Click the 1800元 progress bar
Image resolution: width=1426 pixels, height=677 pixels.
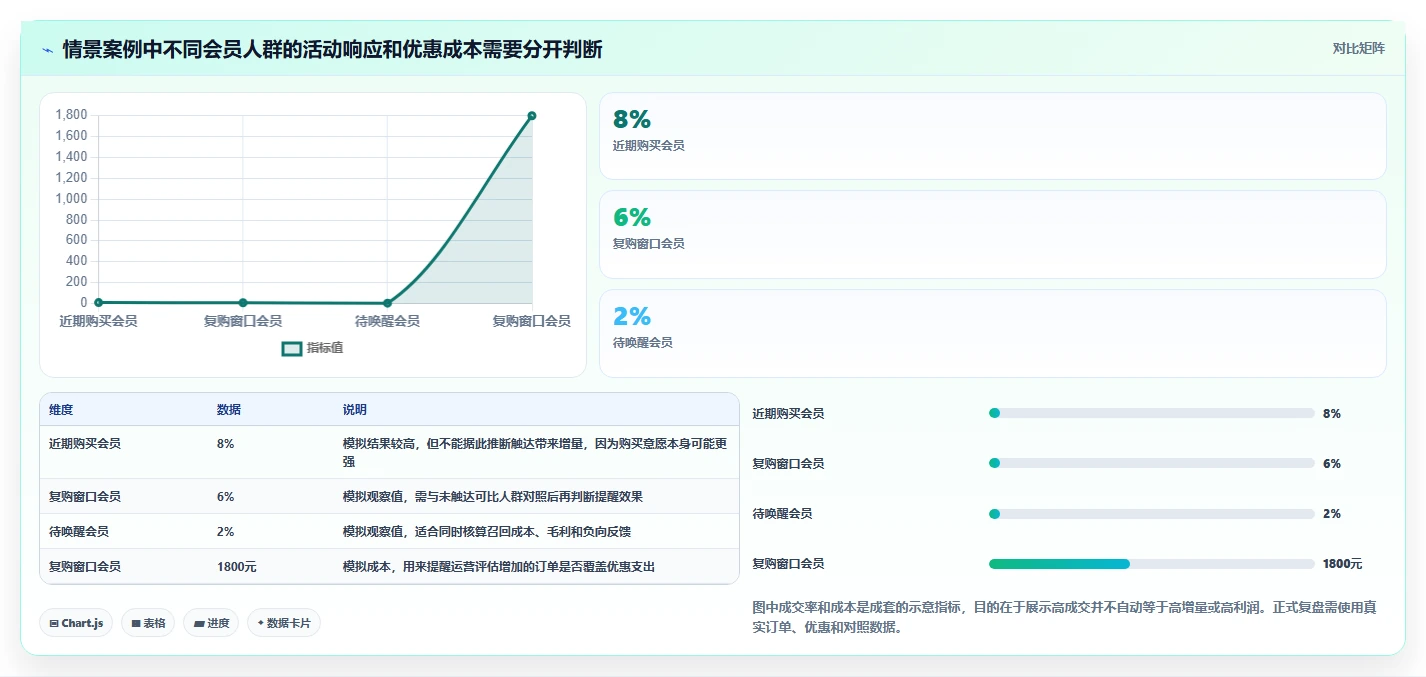click(1151, 564)
